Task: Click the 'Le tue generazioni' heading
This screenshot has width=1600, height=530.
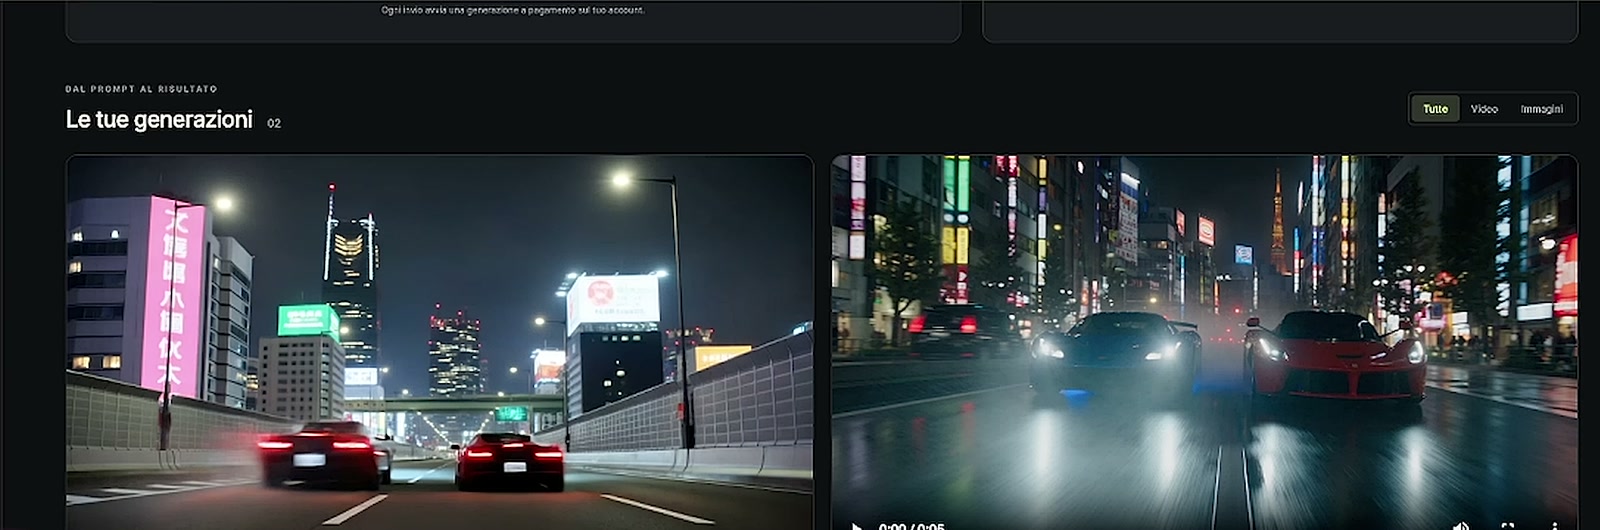Action: click(159, 120)
